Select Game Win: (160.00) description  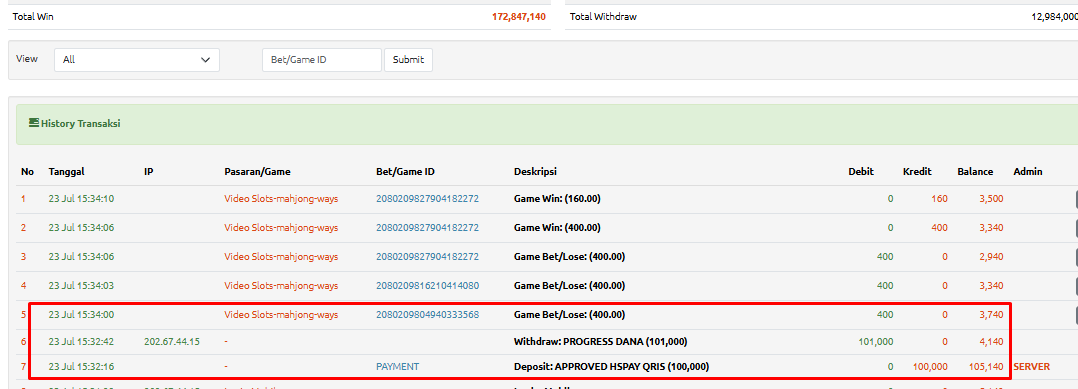click(558, 199)
